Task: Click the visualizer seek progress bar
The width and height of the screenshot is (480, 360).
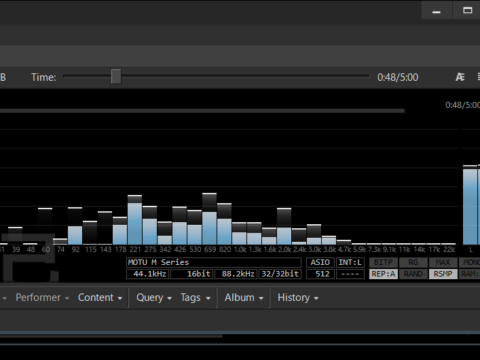Action: [x=202, y=111]
